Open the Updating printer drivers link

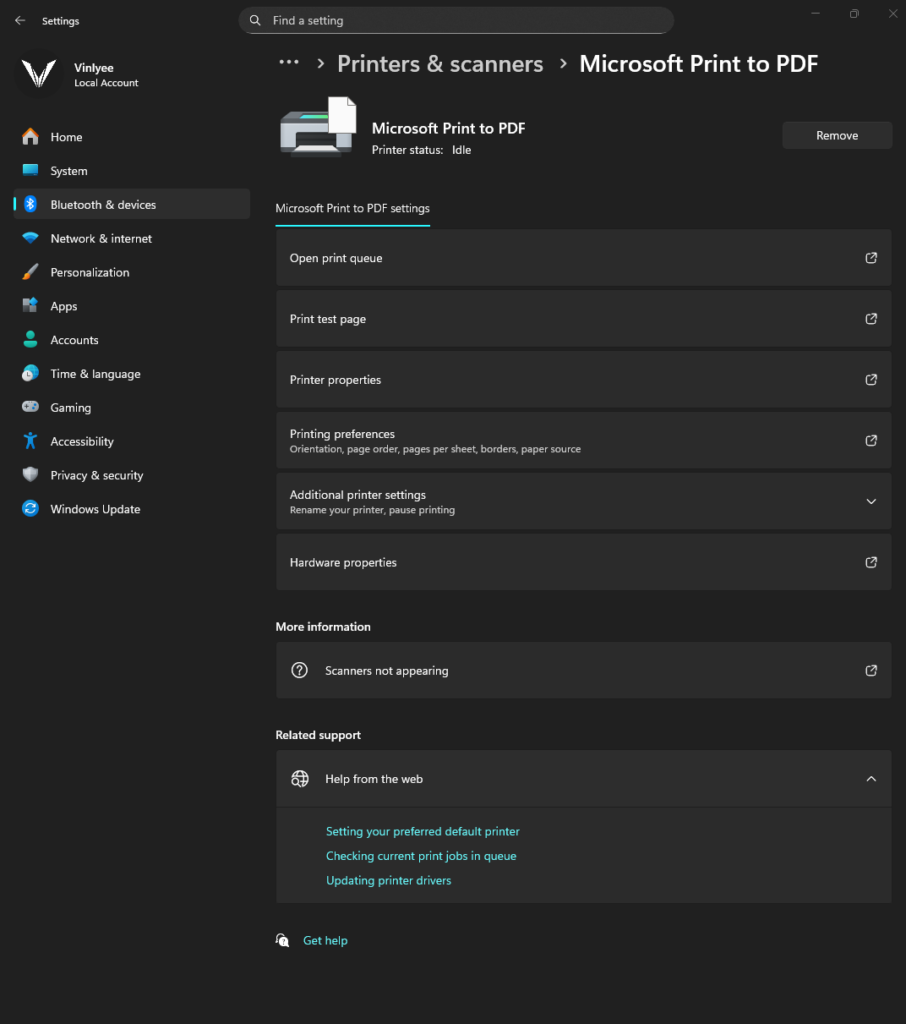pyautogui.click(x=388, y=881)
